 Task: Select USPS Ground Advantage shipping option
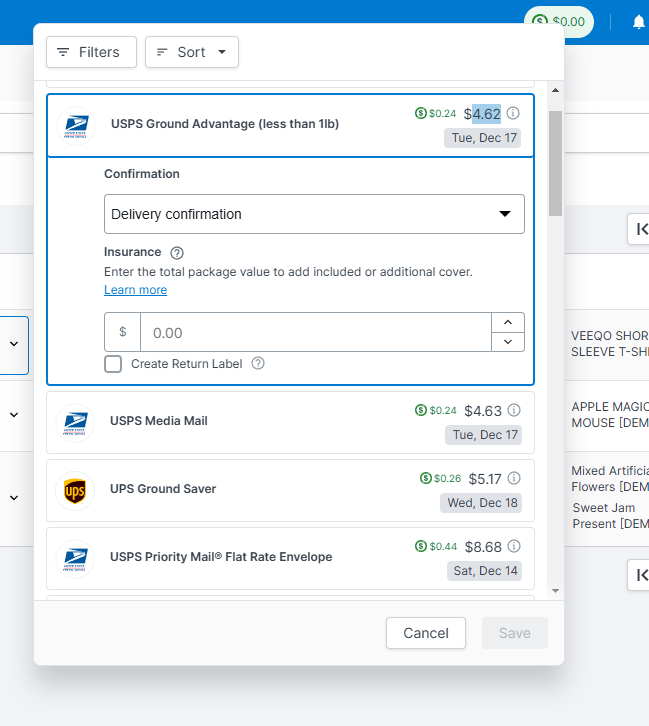(x=290, y=125)
